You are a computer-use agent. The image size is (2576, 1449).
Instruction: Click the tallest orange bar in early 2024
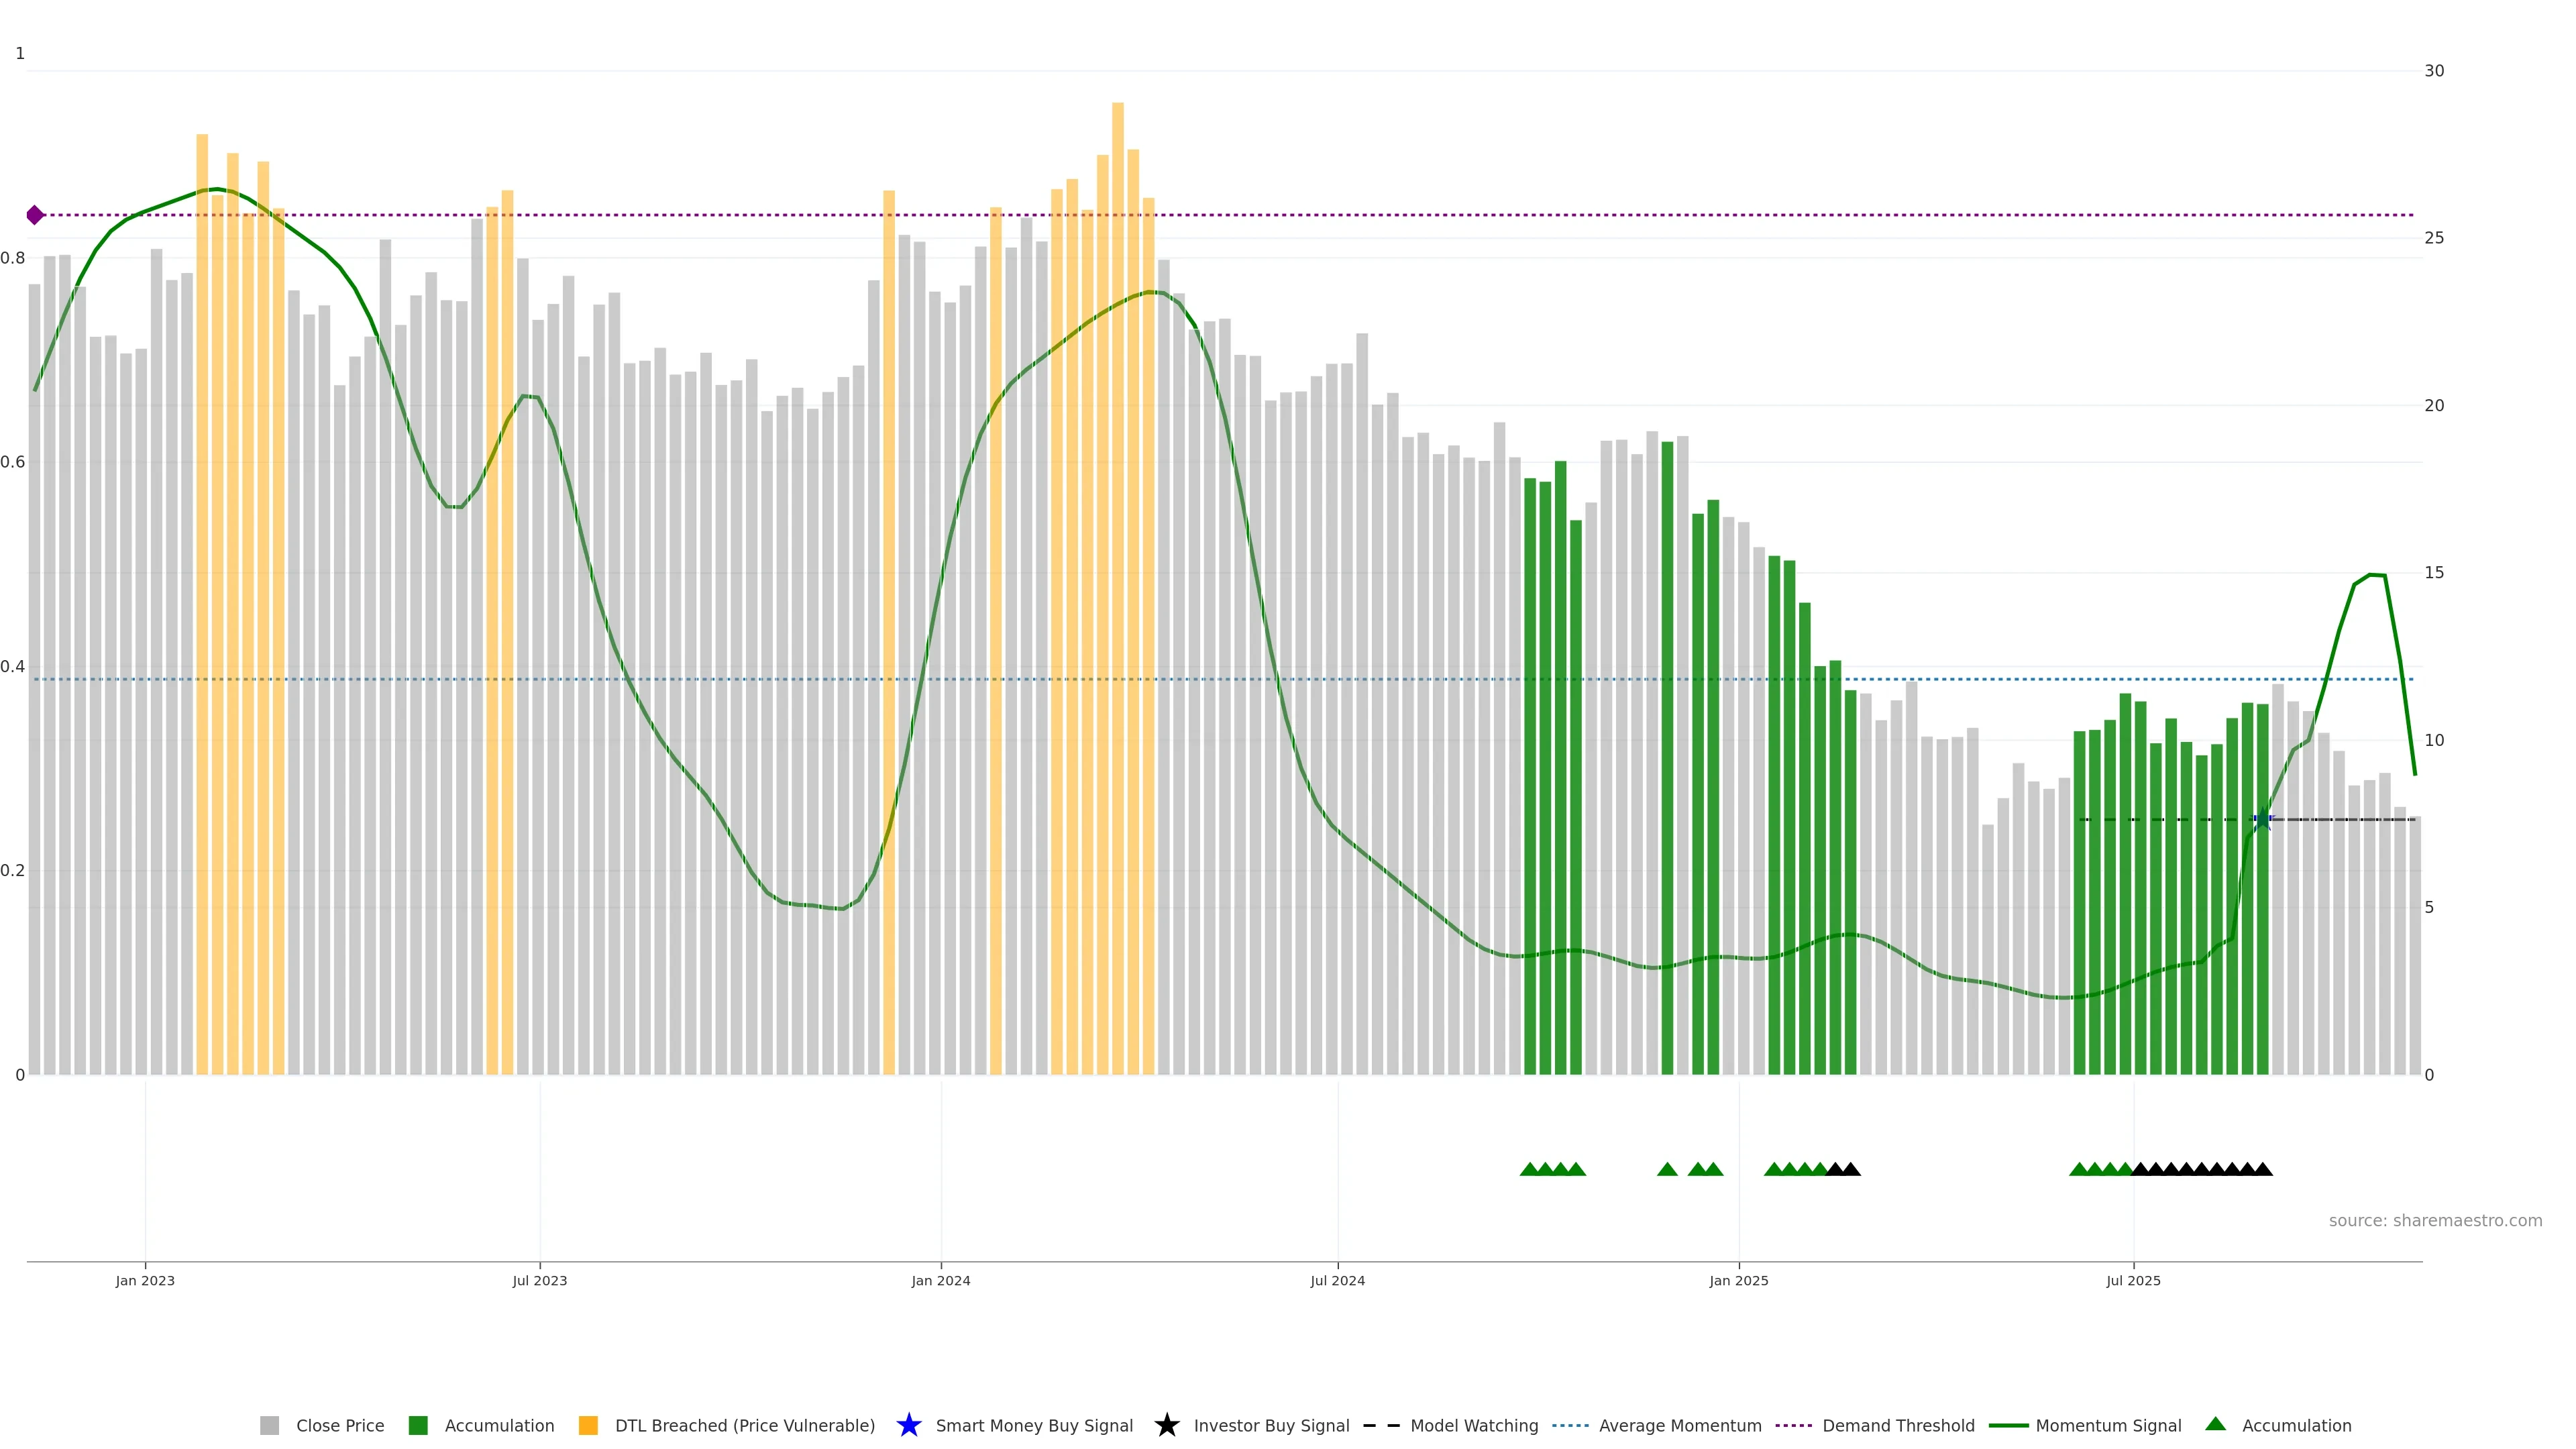click(x=1117, y=500)
